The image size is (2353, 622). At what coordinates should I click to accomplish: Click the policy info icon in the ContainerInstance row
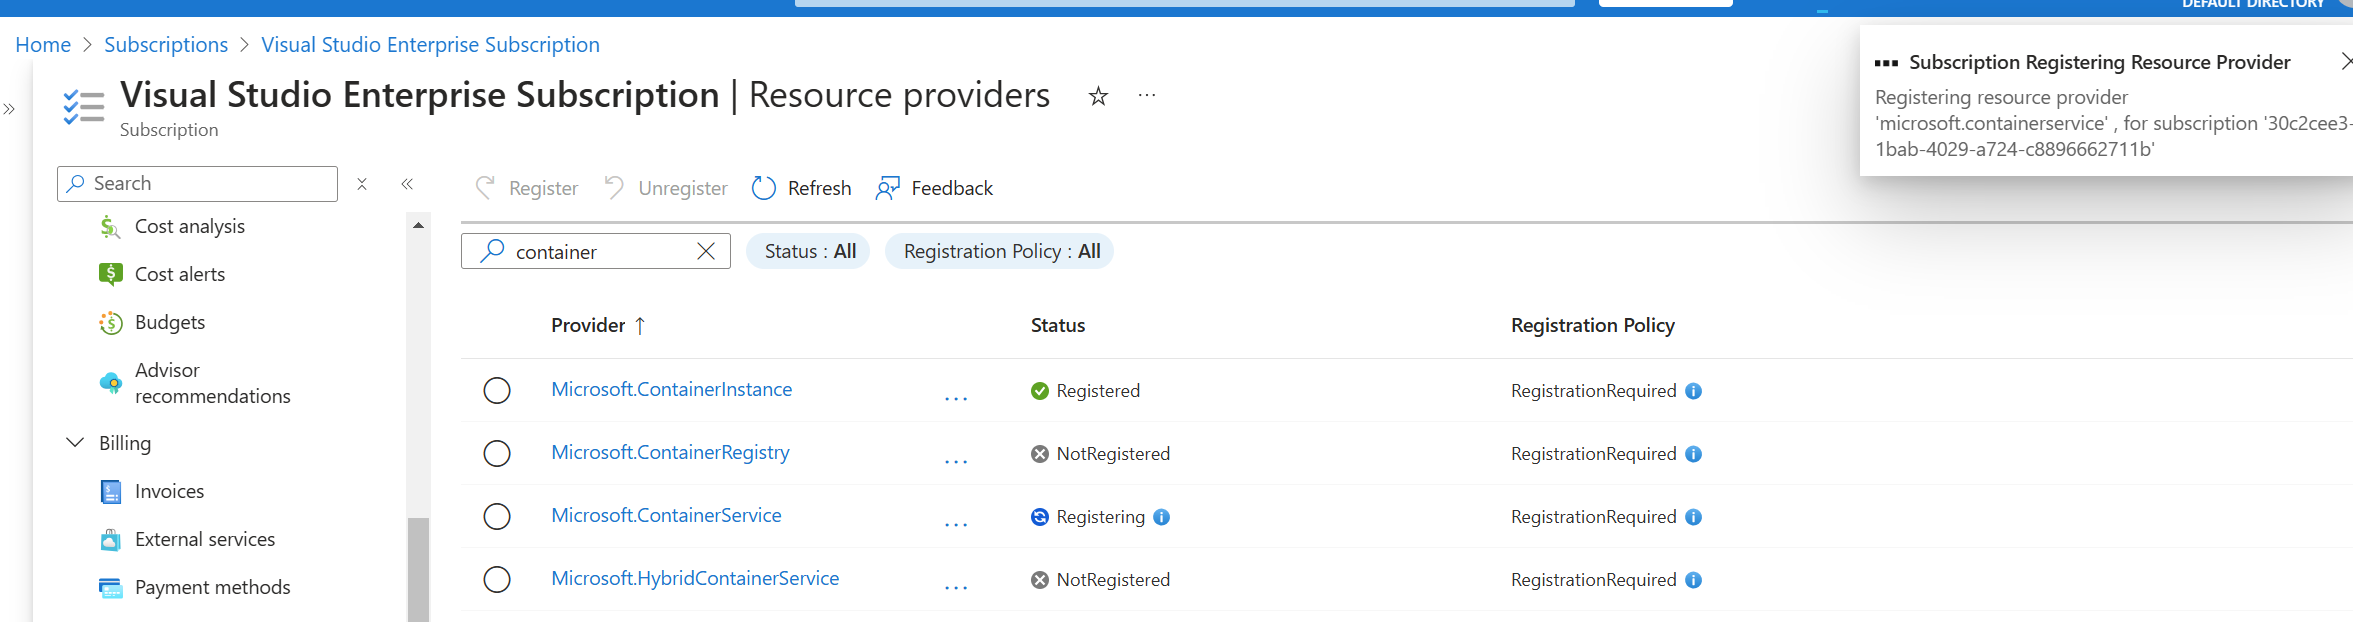click(1693, 391)
